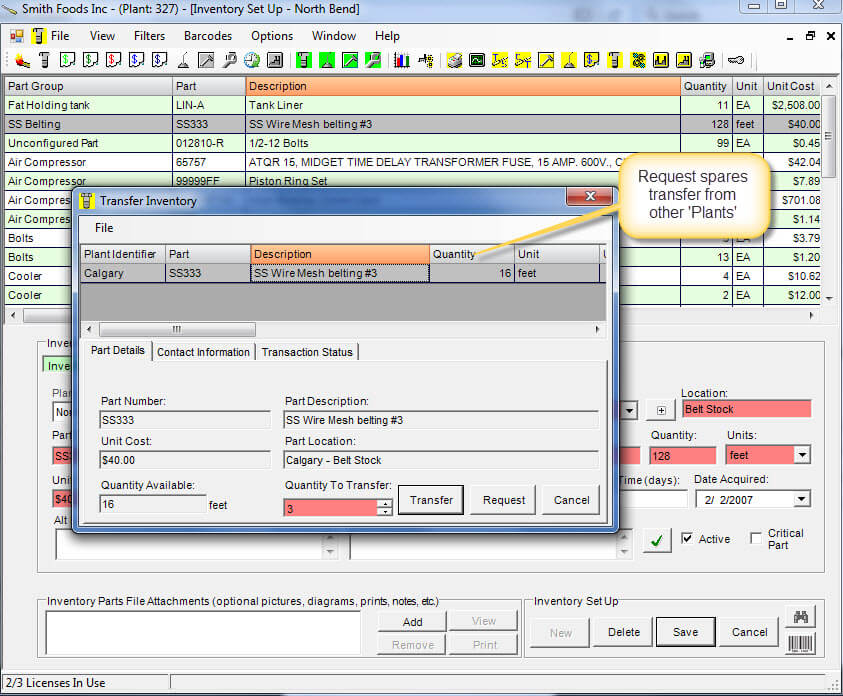Click the Quantity field showing 128
The height and width of the screenshot is (696, 843).
[683, 456]
